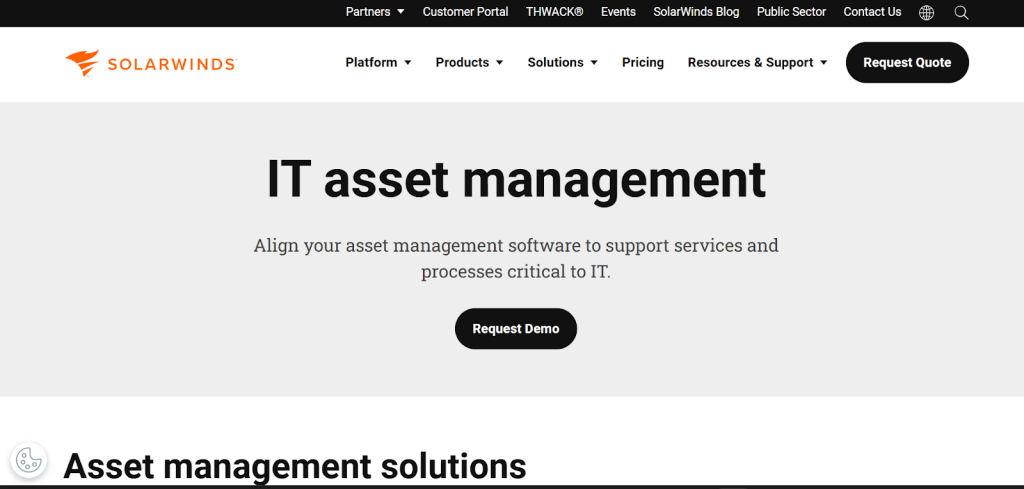This screenshot has height=489, width=1024.
Task: Navigate to Public Sector page
Action: click(791, 12)
